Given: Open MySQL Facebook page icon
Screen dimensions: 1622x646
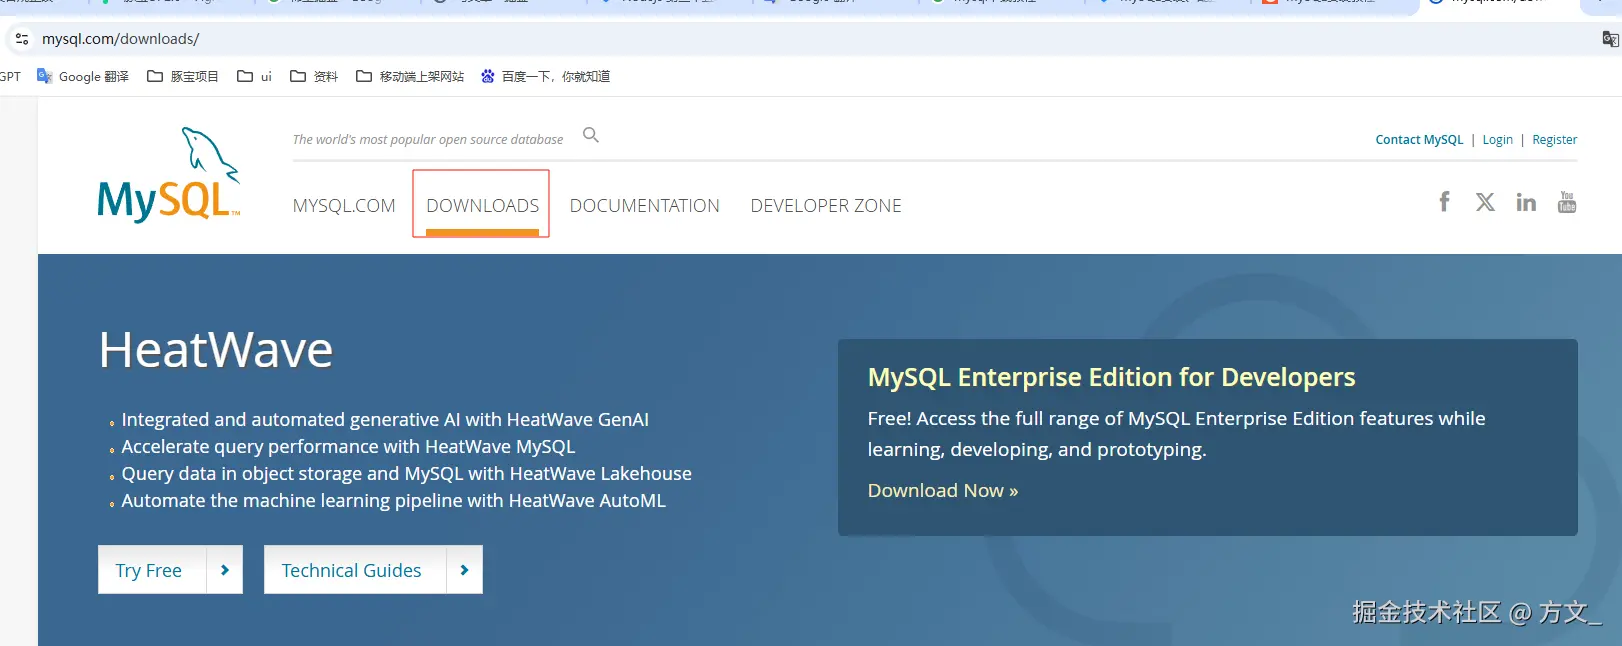Looking at the screenshot, I should click(1444, 202).
